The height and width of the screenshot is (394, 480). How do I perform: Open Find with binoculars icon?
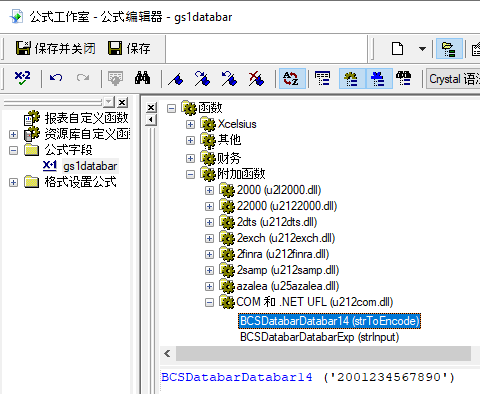click(142, 78)
